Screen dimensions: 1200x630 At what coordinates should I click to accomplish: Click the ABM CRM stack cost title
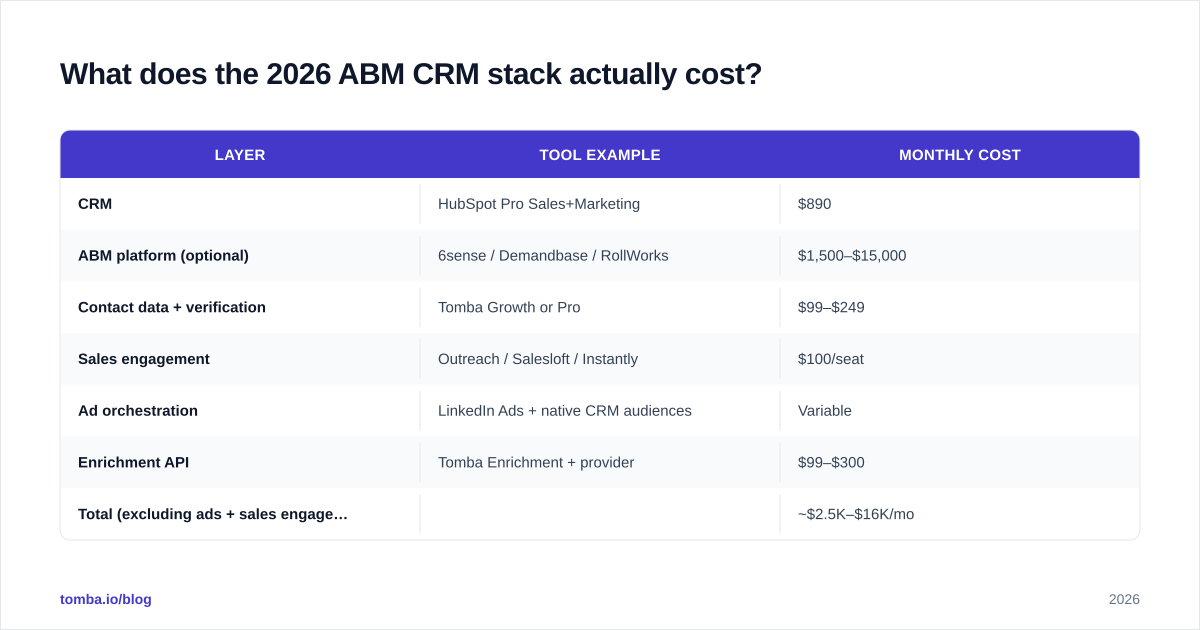[411, 74]
